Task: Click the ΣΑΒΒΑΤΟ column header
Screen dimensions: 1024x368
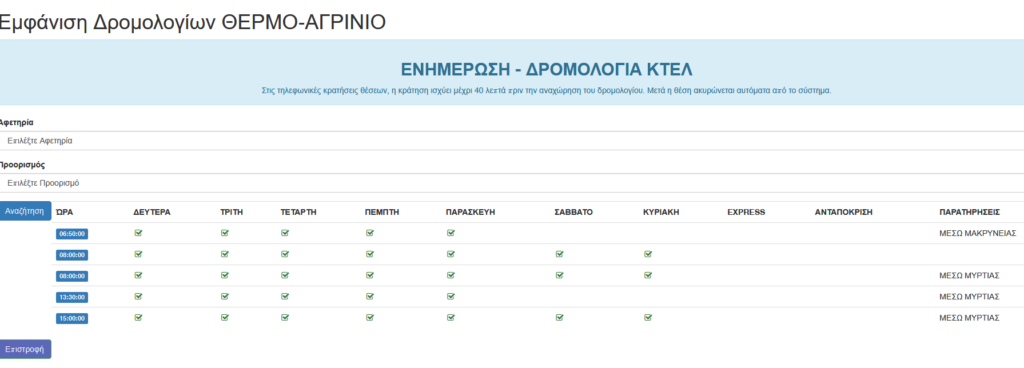Action: (x=573, y=212)
